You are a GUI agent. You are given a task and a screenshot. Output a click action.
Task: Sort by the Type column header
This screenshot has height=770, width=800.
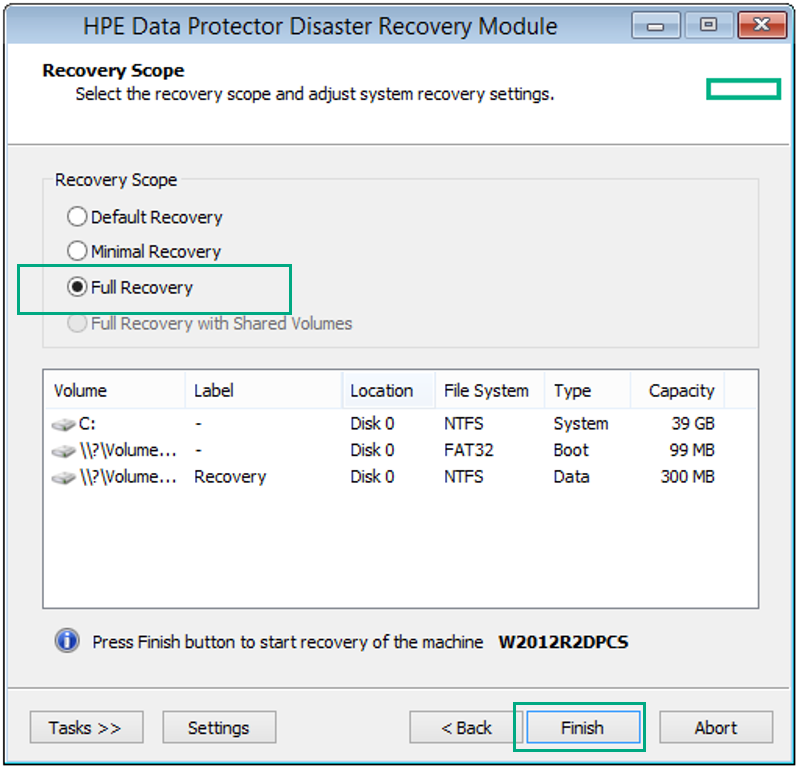tap(588, 391)
